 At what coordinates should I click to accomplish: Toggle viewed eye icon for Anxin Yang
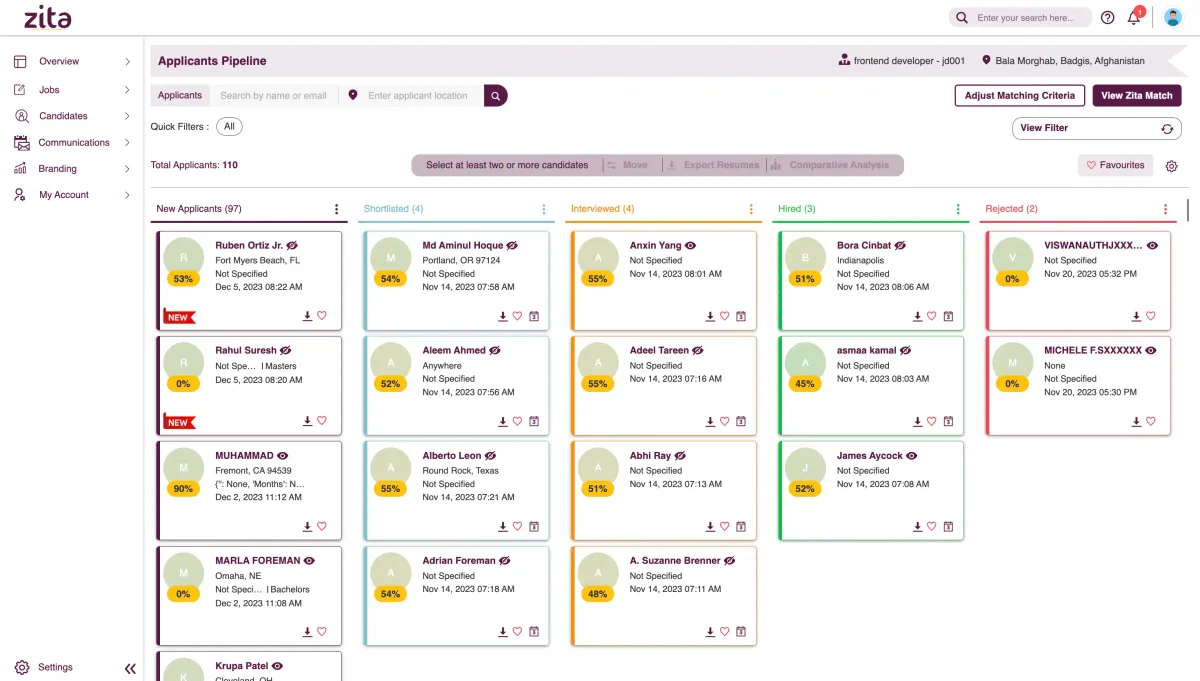[x=690, y=245]
